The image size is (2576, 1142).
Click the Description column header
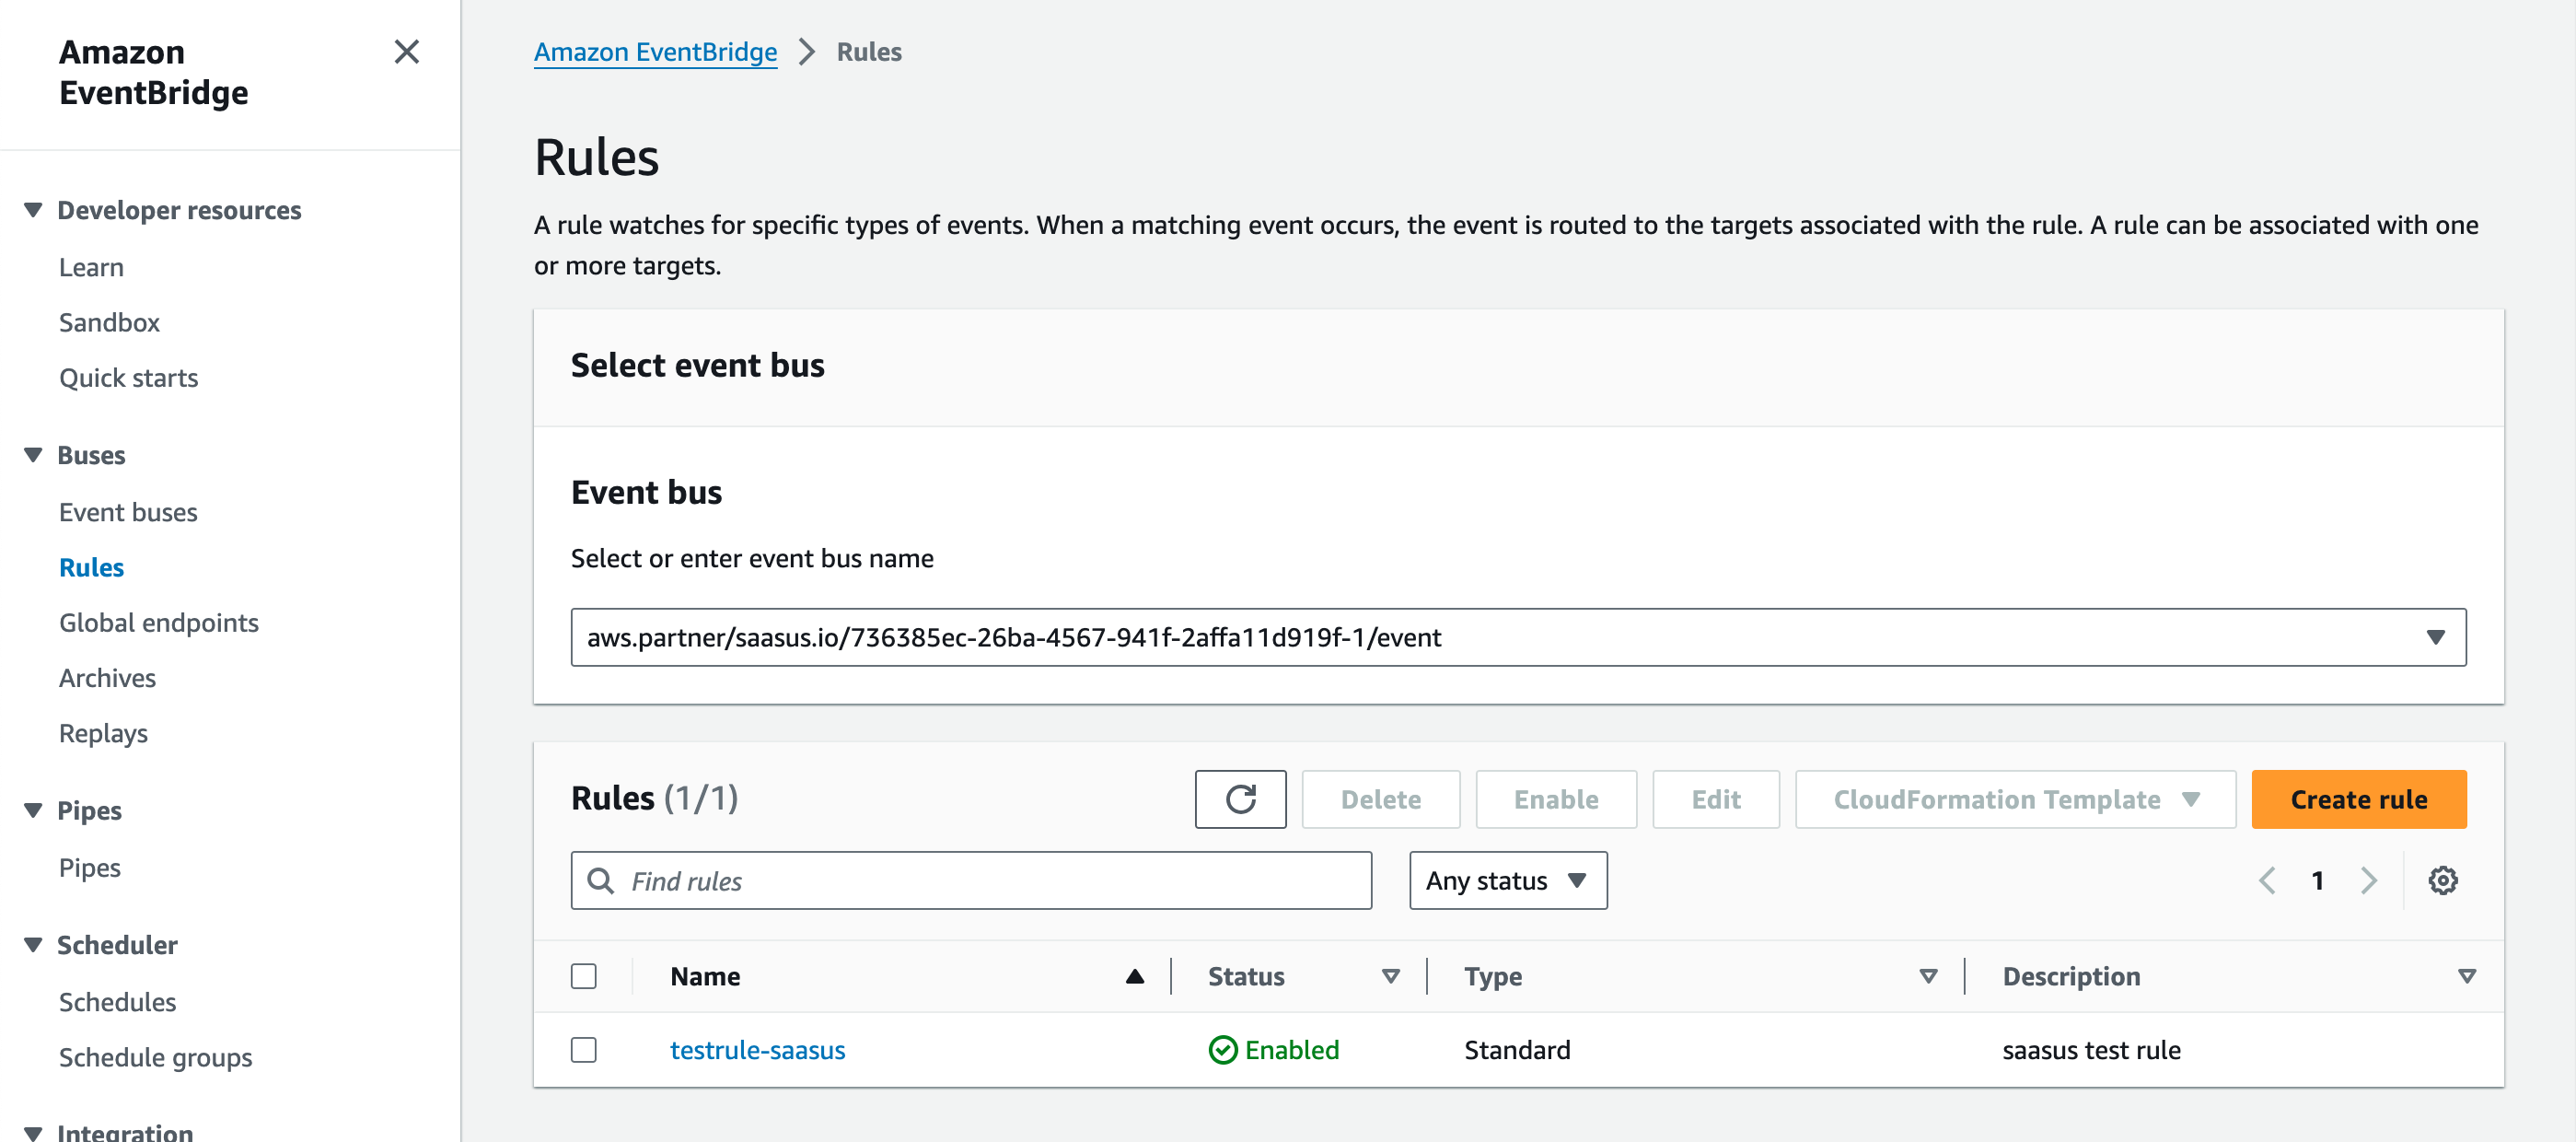pyautogui.click(x=2071, y=976)
